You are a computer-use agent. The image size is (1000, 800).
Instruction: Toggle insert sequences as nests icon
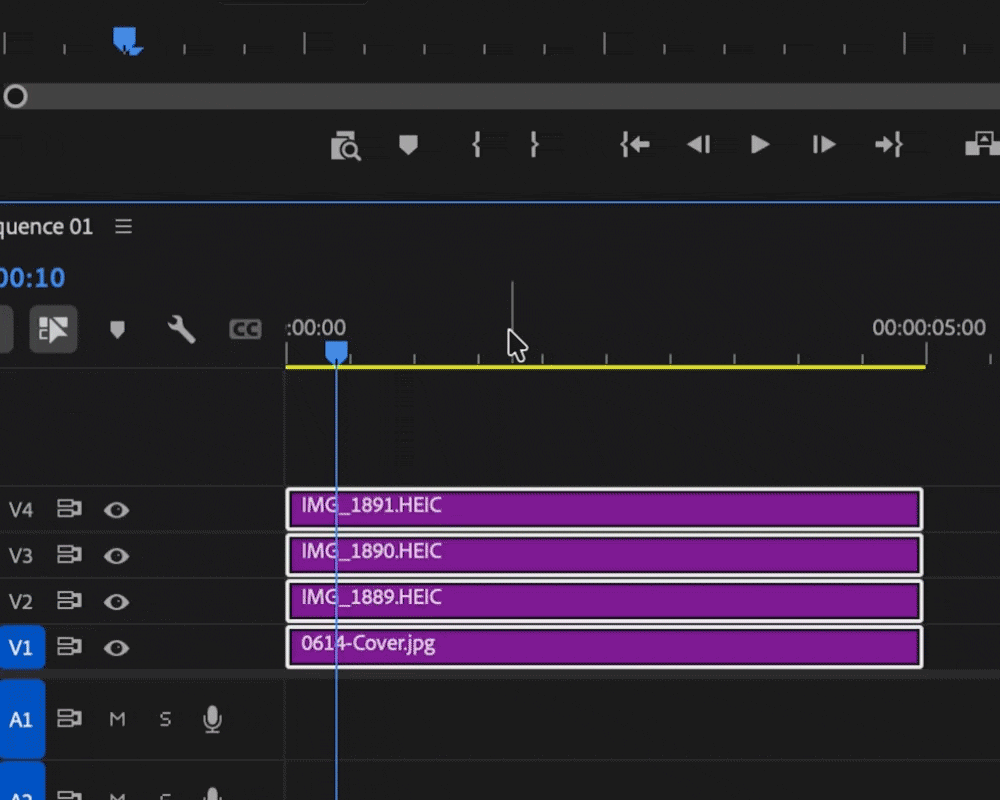click(53, 329)
